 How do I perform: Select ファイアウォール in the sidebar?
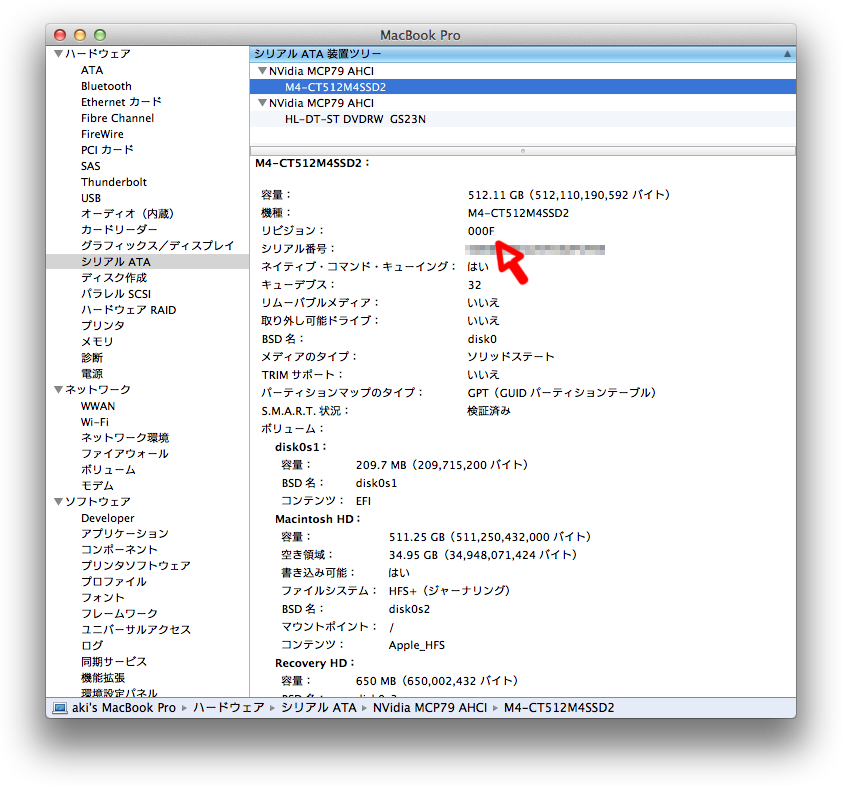pyautogui.click(x=125, y=454)
